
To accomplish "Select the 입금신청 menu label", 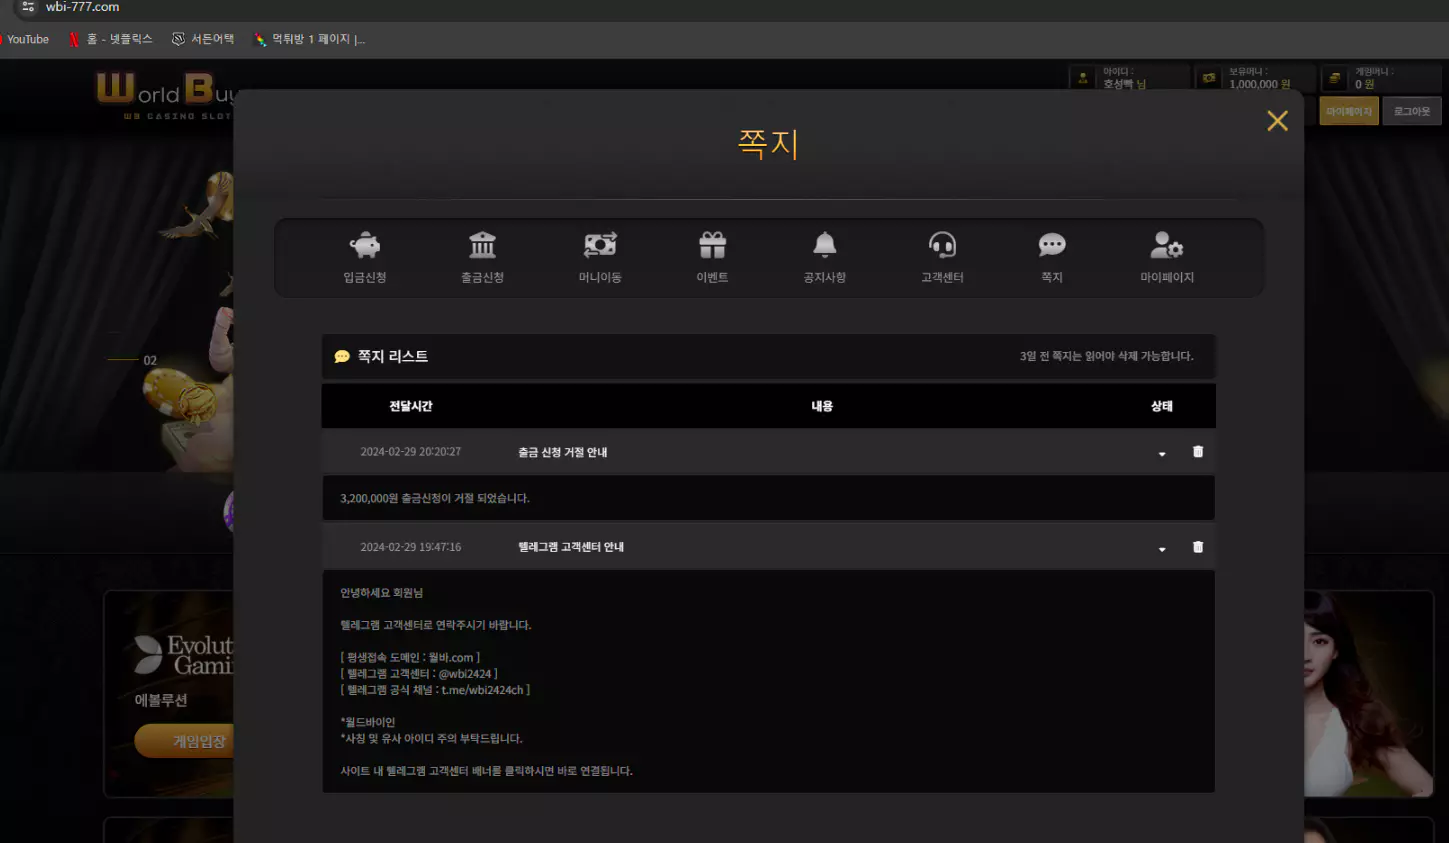I will (365, 277).
